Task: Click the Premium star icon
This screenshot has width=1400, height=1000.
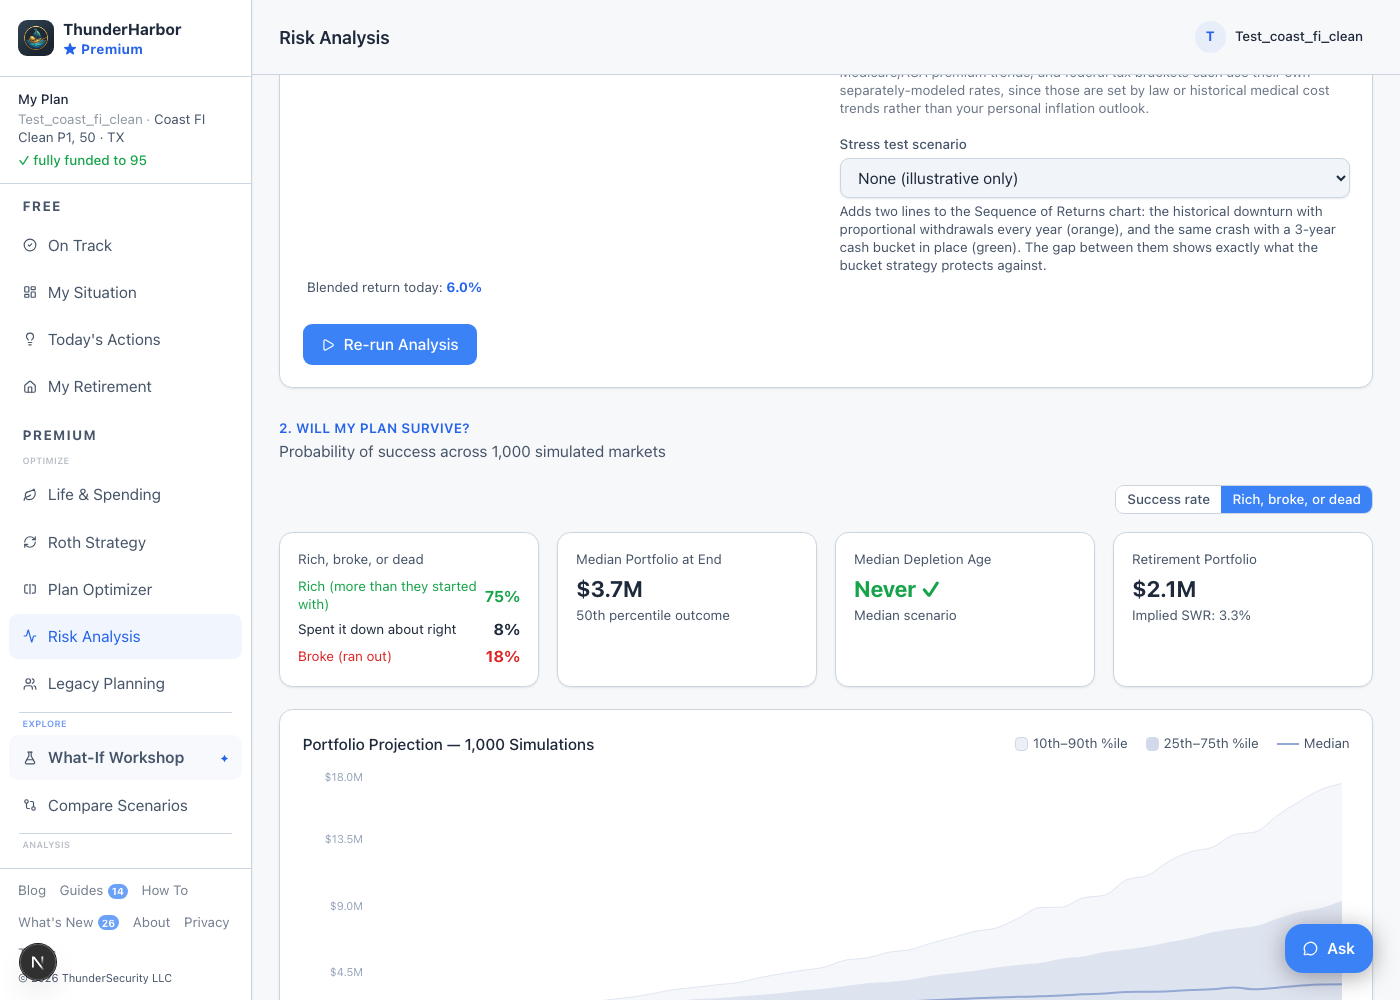Action: coord(70,49)
